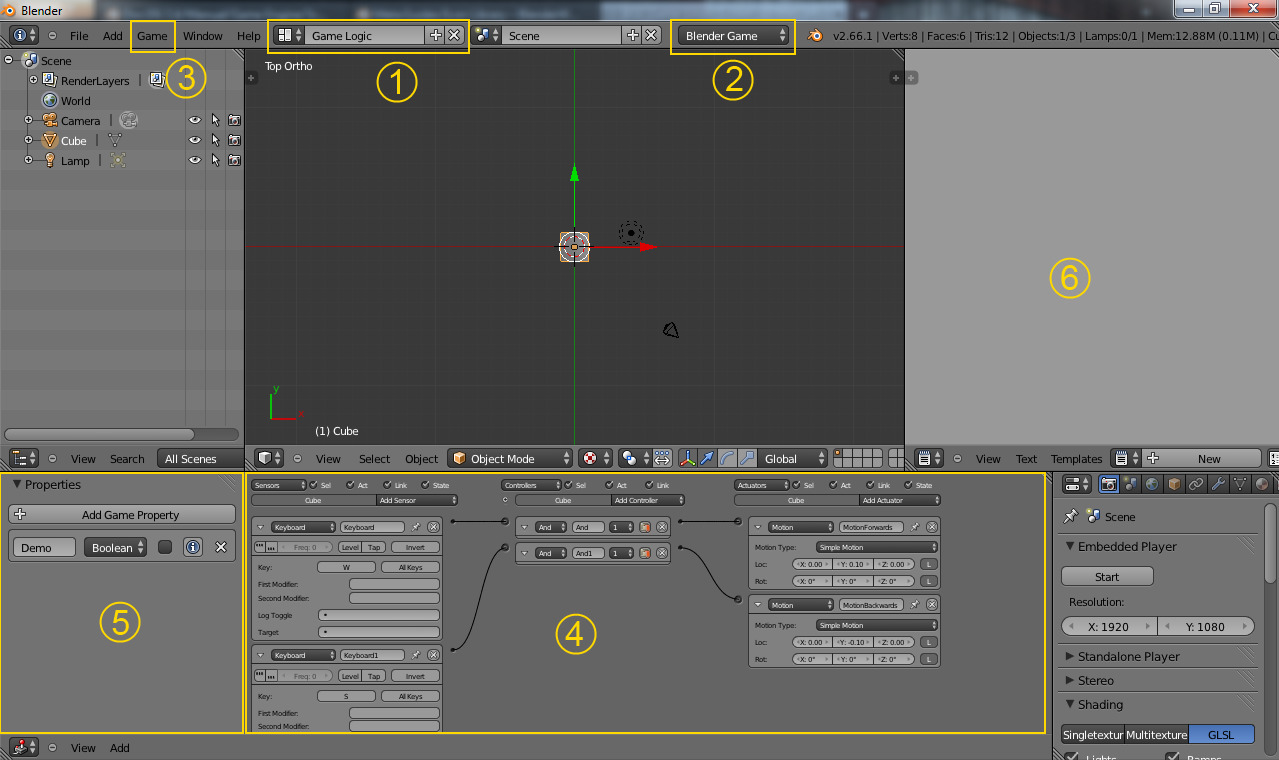Toggle selectability arrow for Cube
The height and width of the screenshot is (760, 1279).
tap(215, 140)
